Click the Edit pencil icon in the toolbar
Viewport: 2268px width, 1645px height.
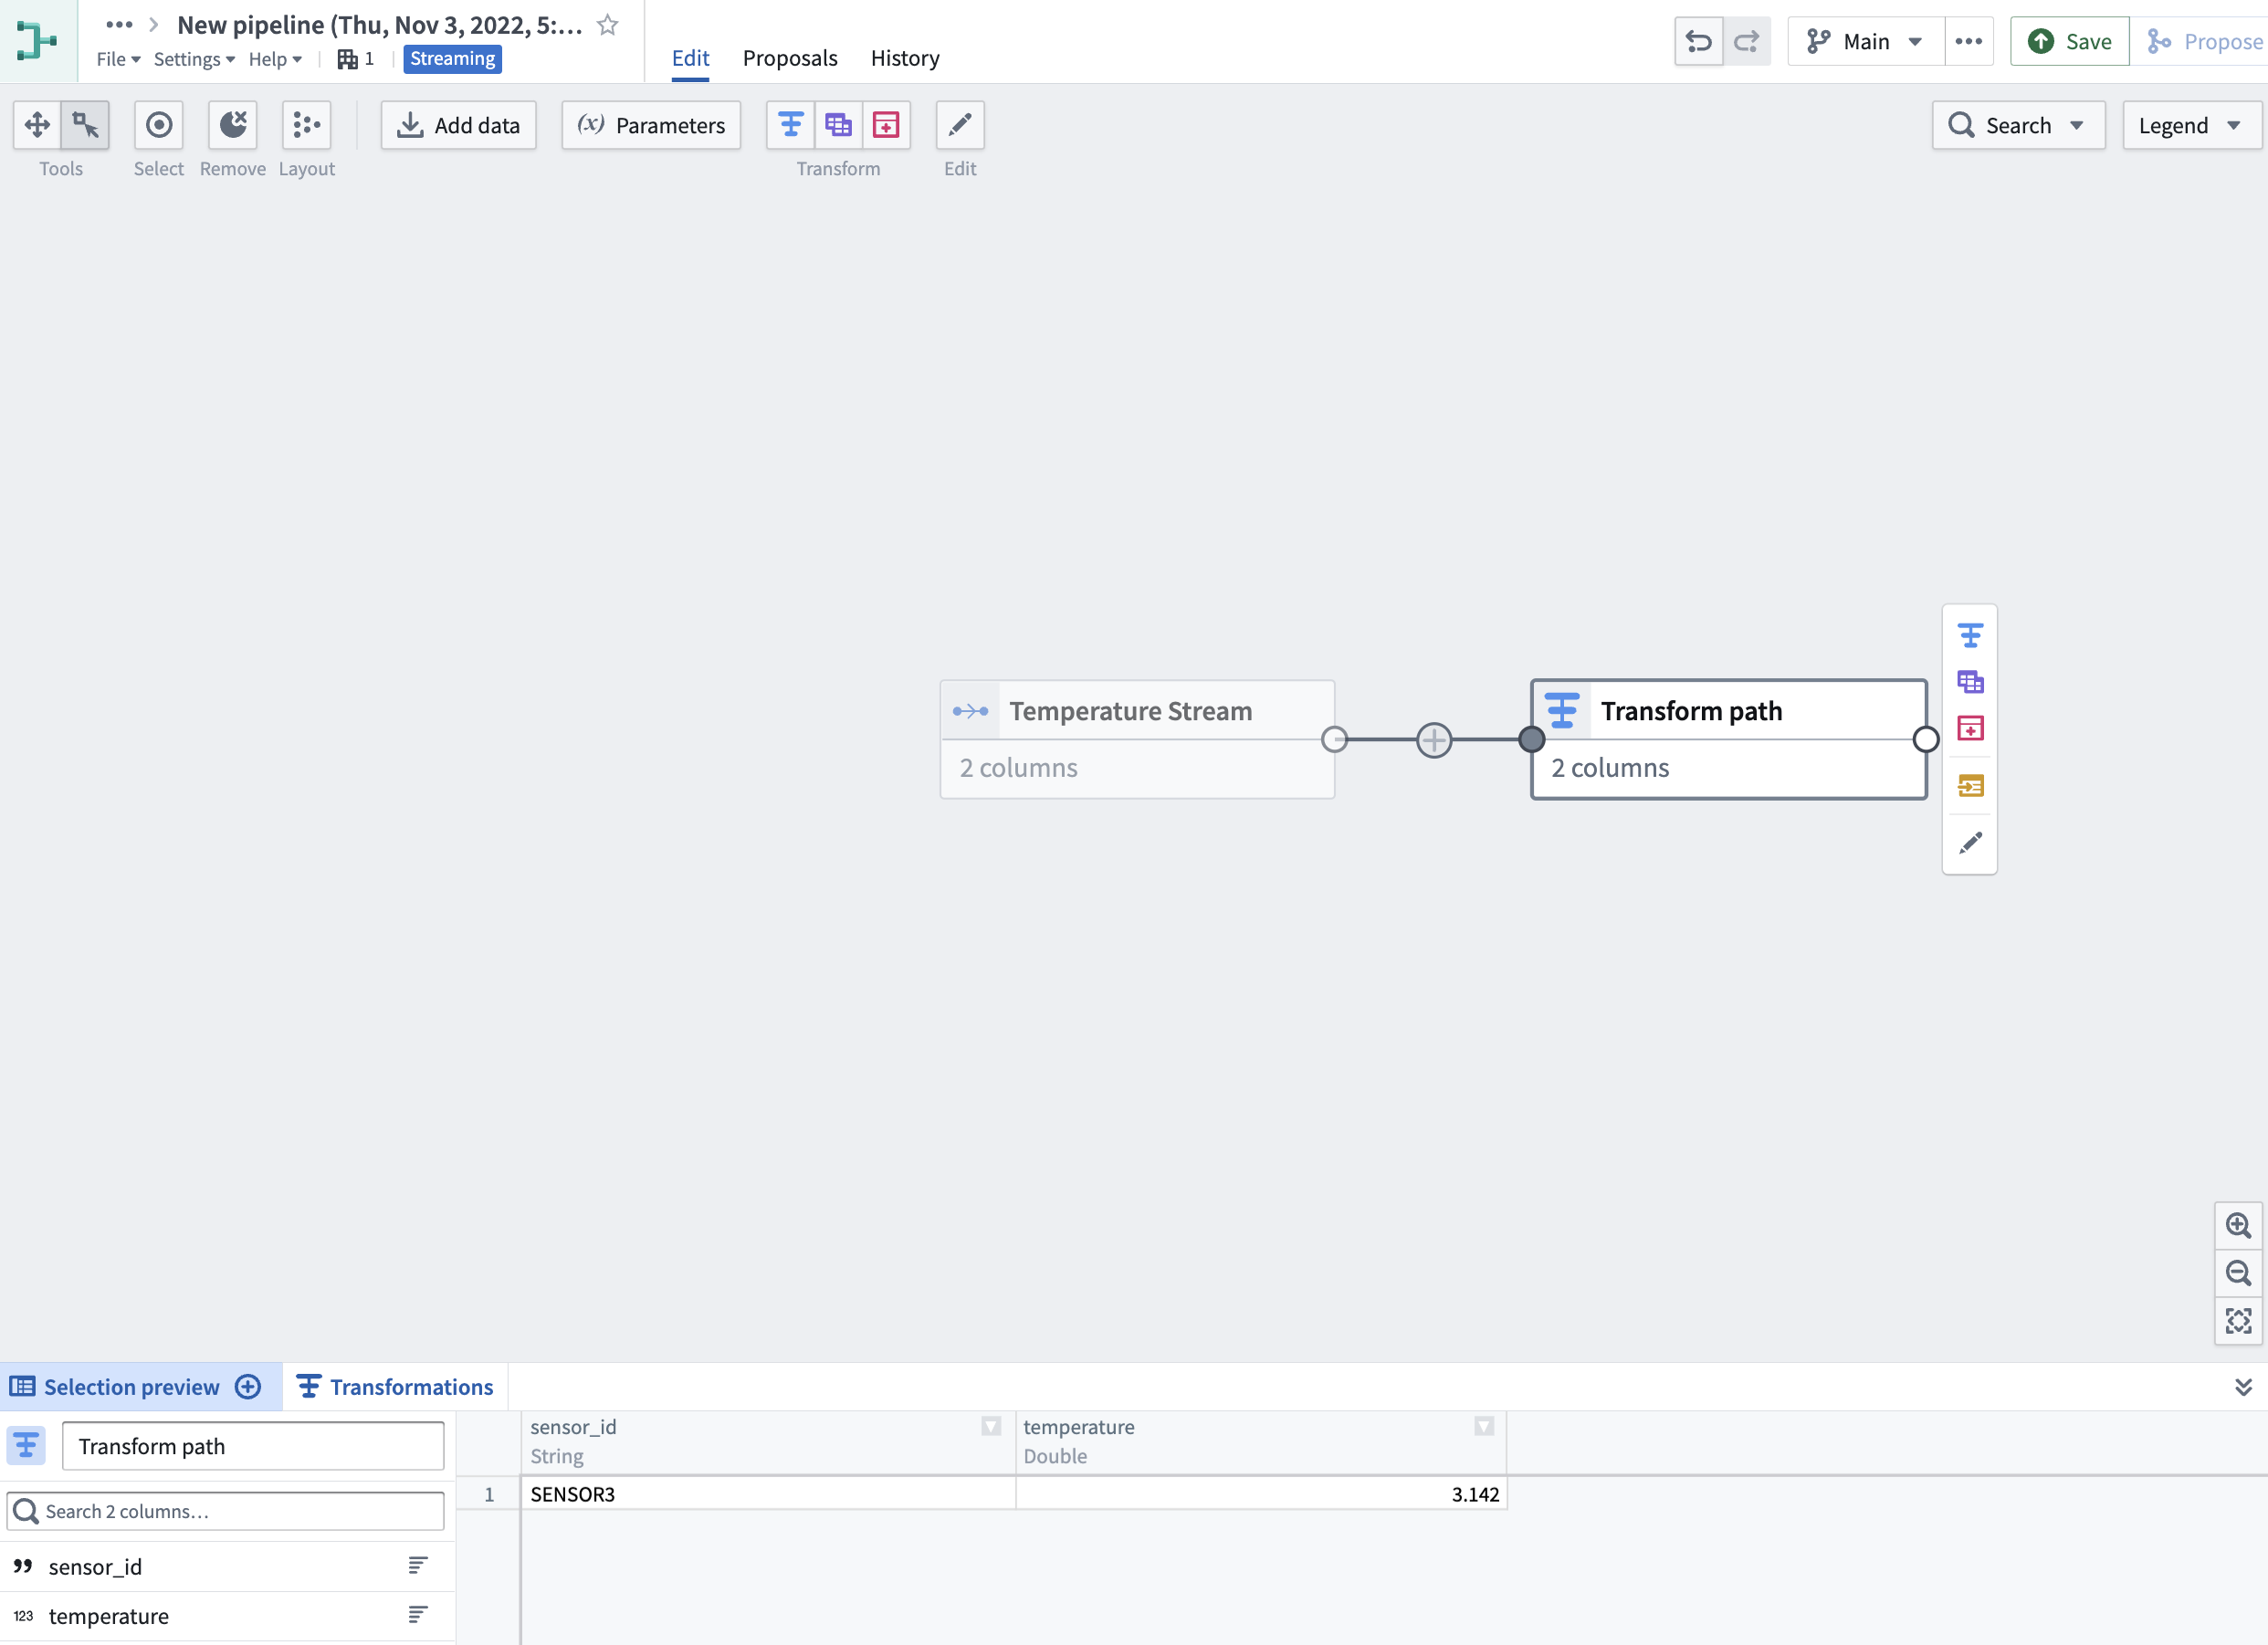pyautogui.click(x=959, y=125)
